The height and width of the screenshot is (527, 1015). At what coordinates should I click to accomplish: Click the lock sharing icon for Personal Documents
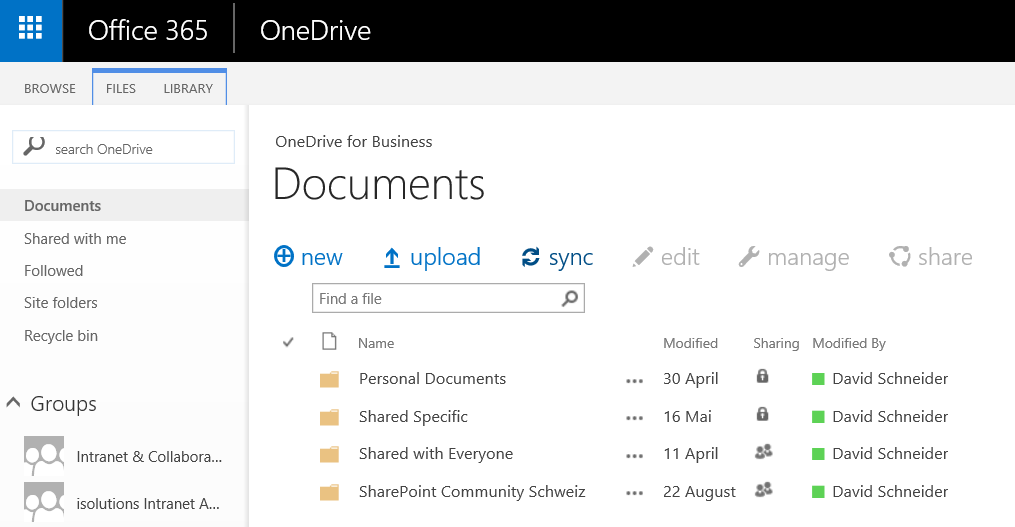click(763, 377)
